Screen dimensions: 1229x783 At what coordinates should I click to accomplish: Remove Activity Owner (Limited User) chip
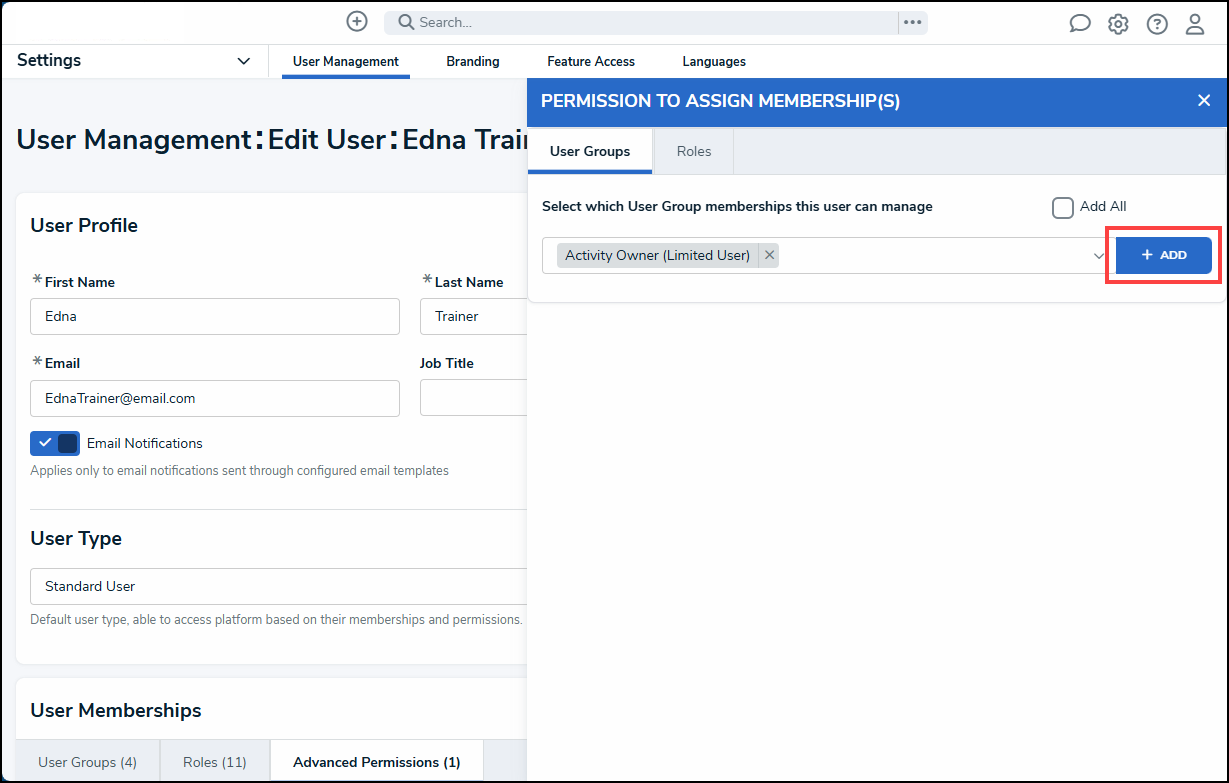769,255
